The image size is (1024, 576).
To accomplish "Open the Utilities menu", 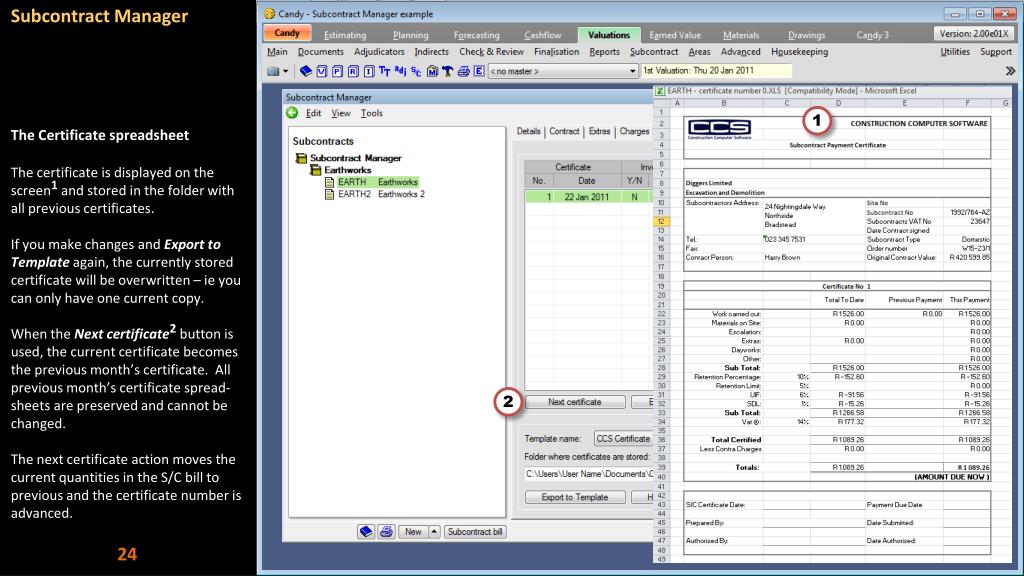I will pyautogui.click(x=955, y=52).
